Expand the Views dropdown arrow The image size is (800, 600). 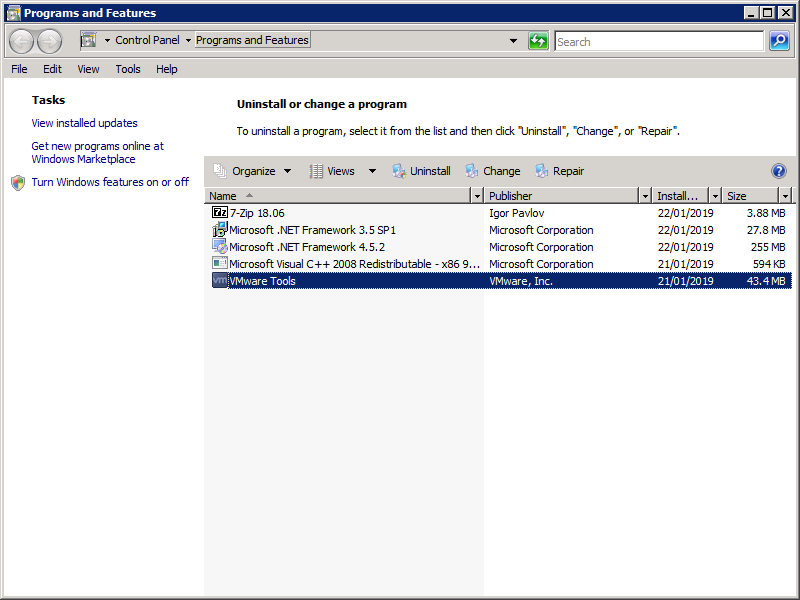372,171
